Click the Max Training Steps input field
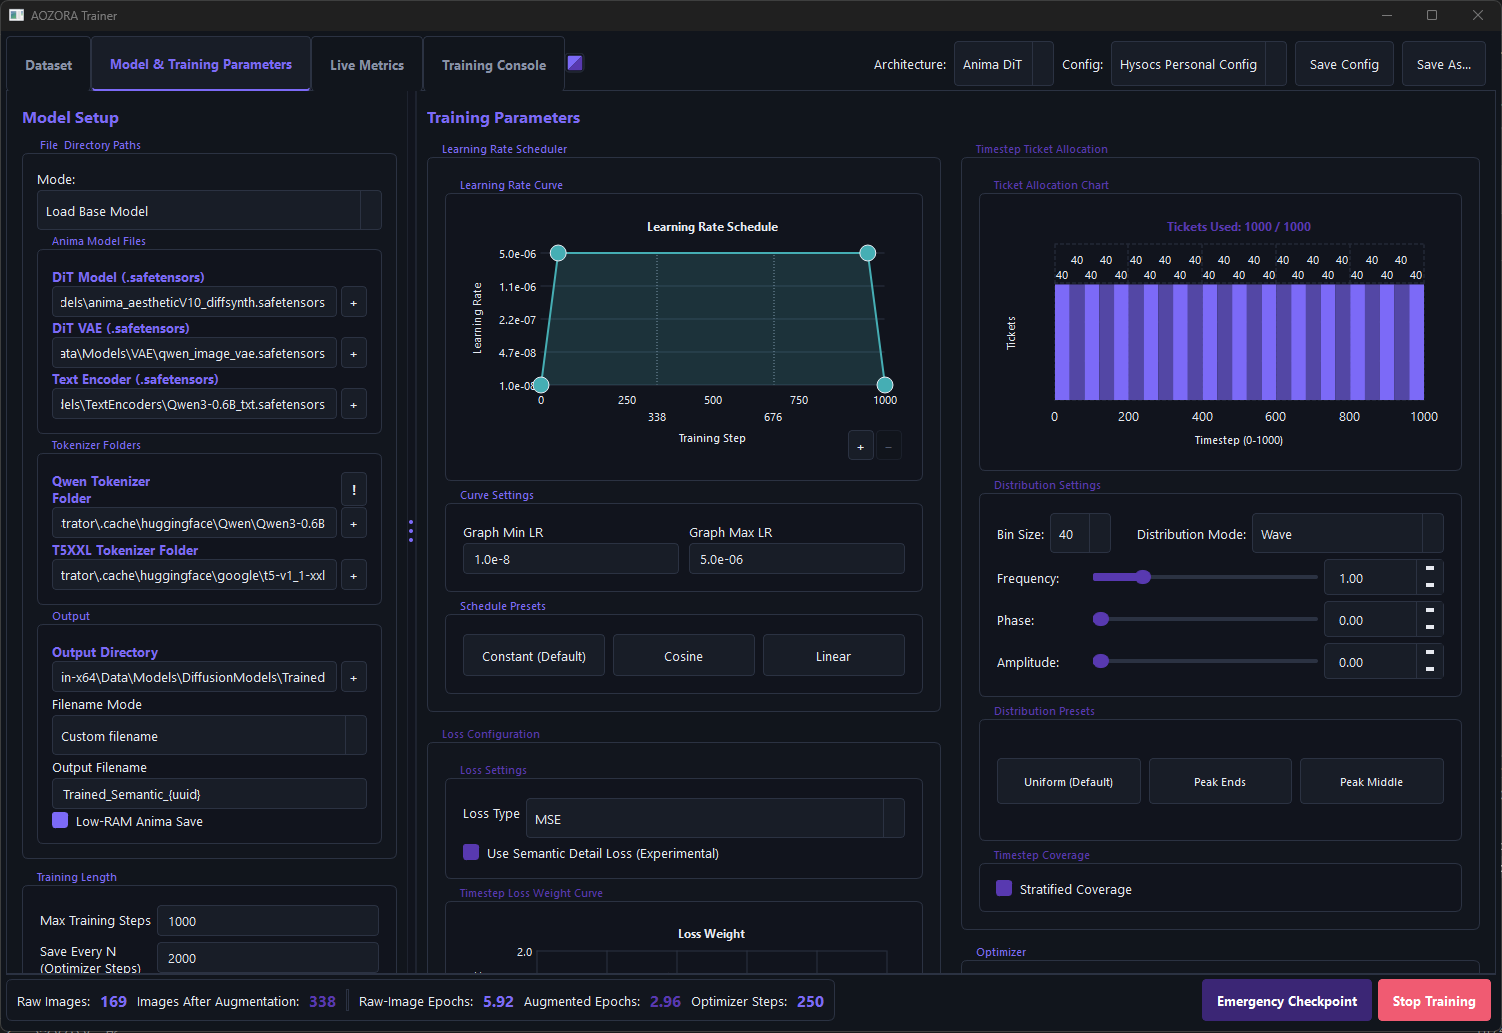The height and width of the screenshot is (1033, 1502). 268,921
